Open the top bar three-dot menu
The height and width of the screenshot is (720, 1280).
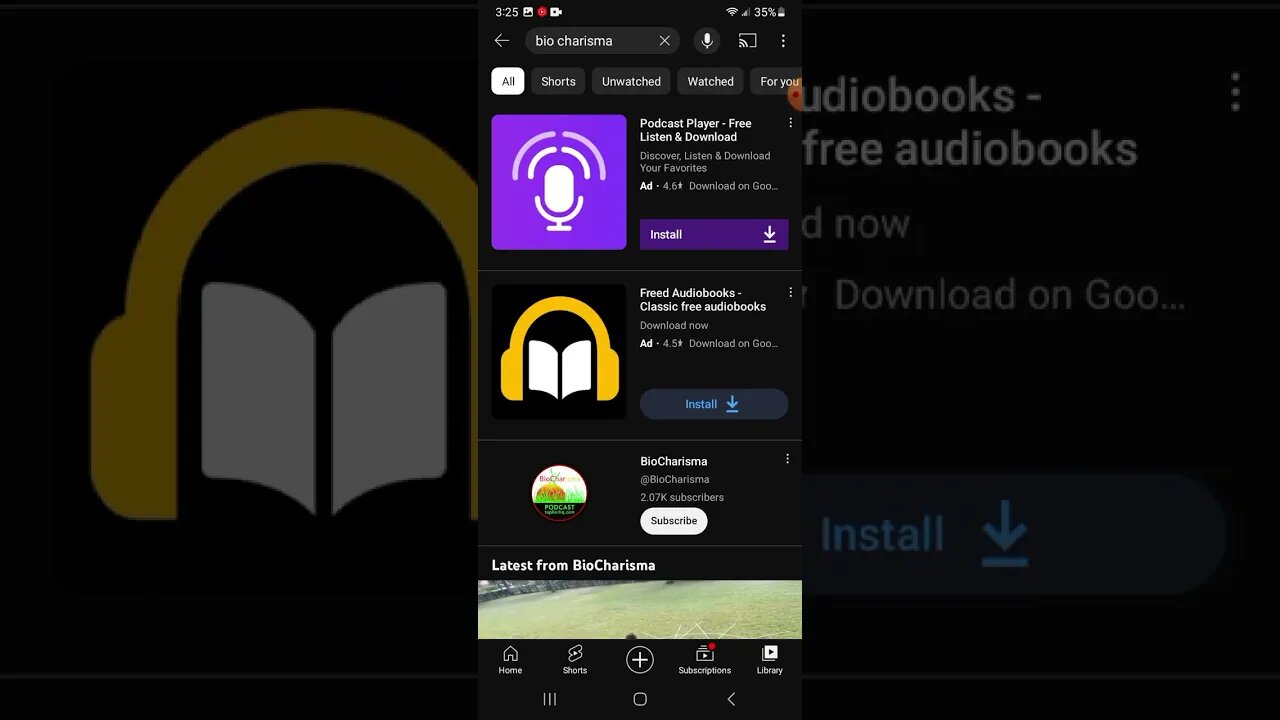tap(783, 41)
